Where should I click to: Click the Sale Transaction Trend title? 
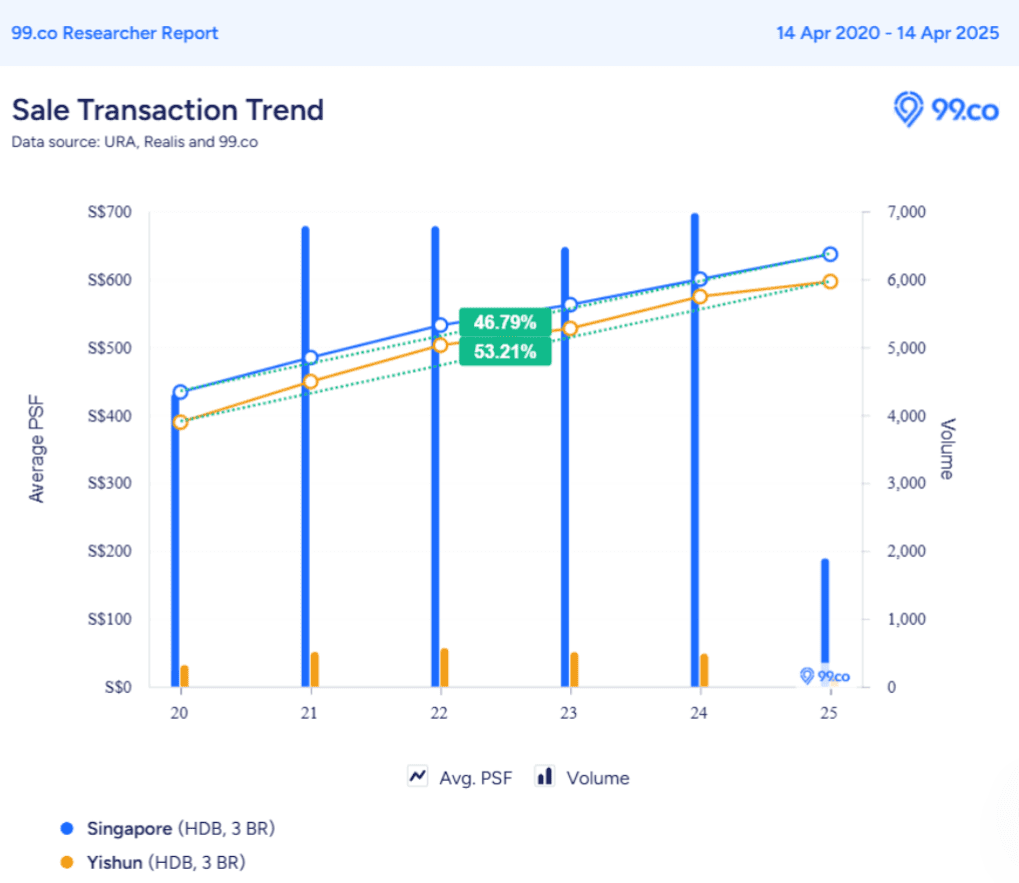pos(168,109)
